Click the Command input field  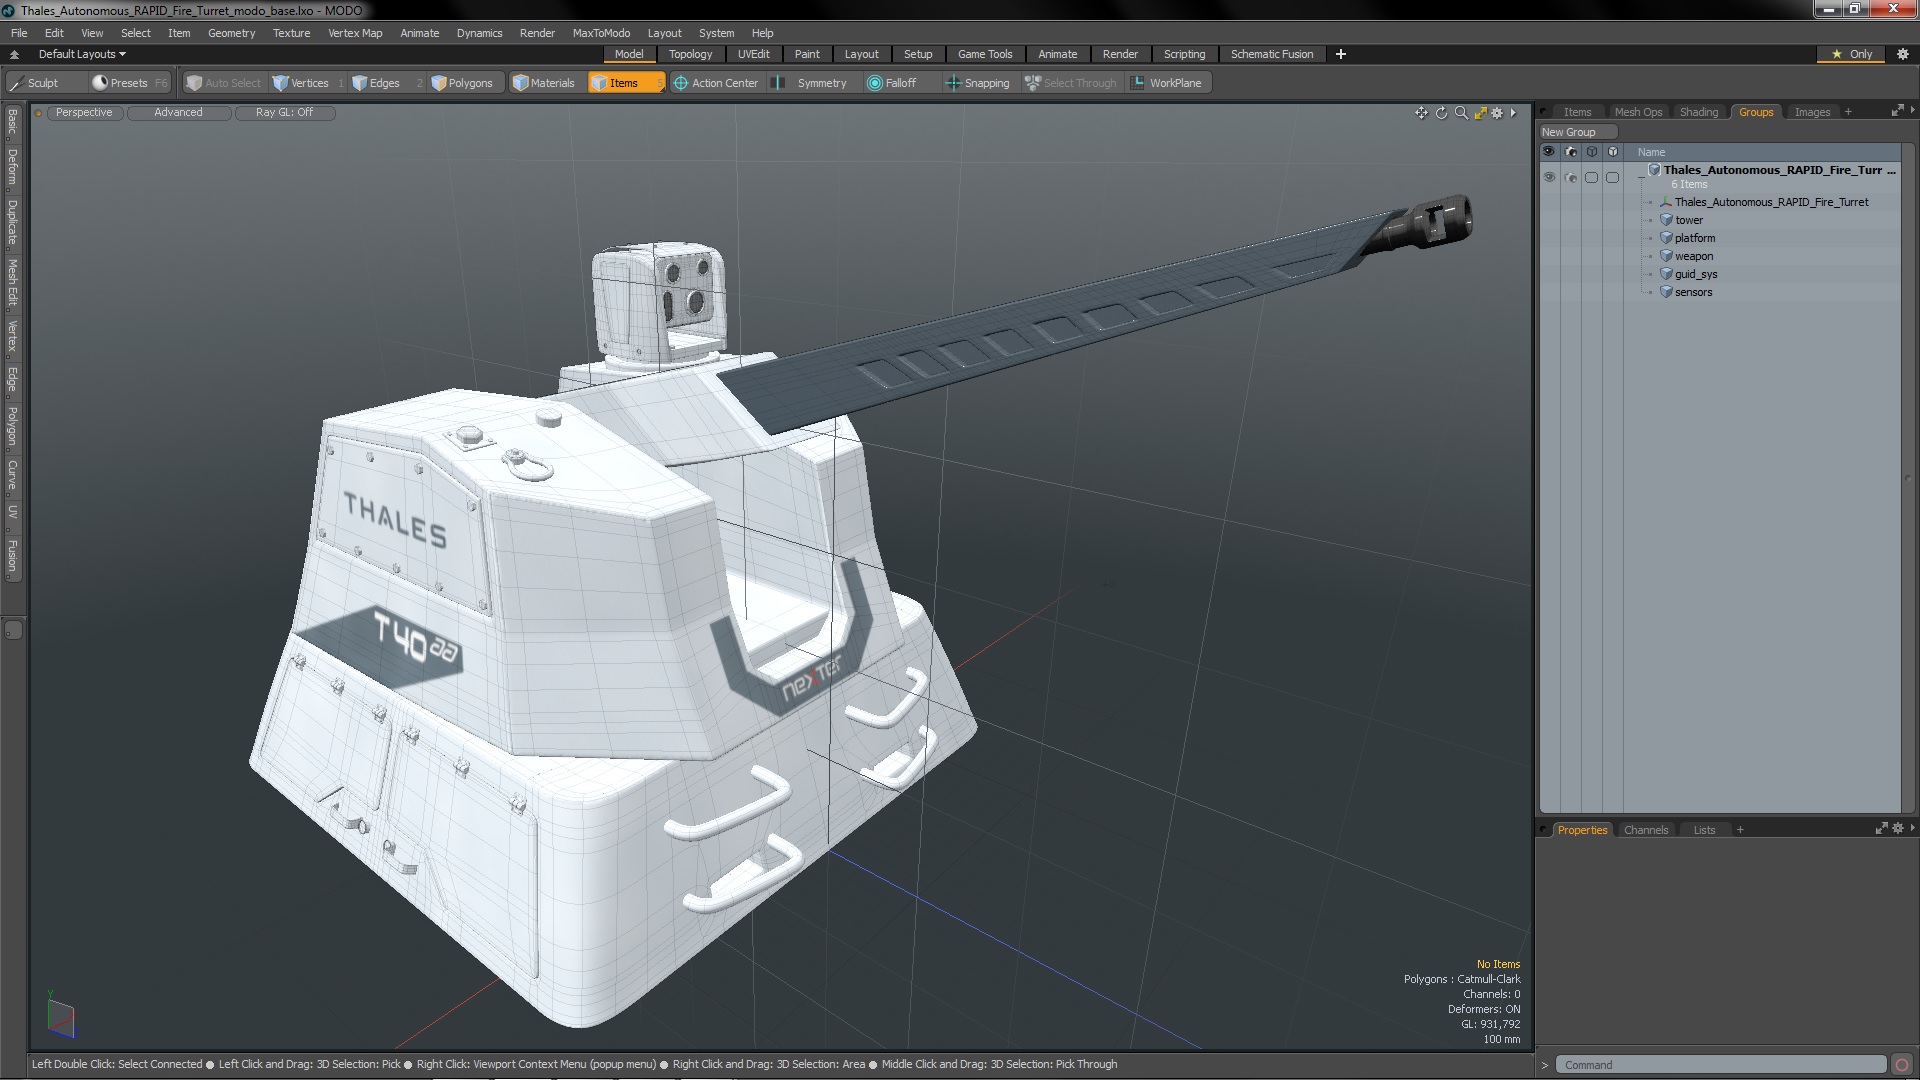1720,1065
